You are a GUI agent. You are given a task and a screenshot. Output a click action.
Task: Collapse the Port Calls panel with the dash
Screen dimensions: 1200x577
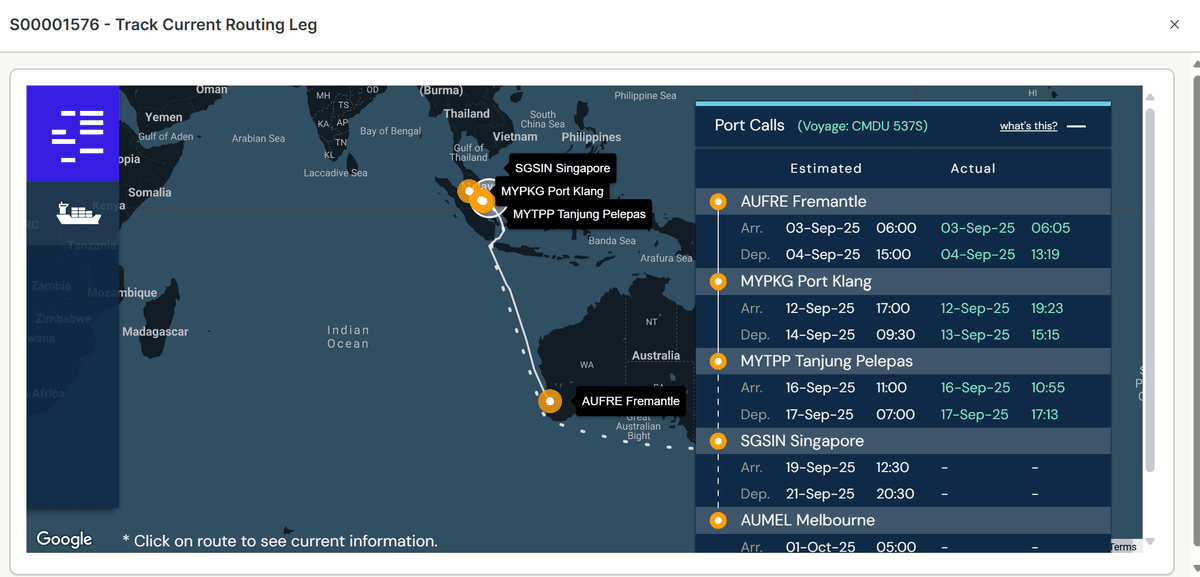coord(1076,127)
